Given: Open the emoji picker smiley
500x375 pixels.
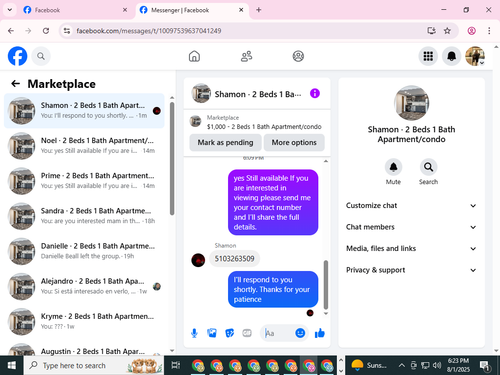Looking at the screenshot, I should (x=300, y=333).
